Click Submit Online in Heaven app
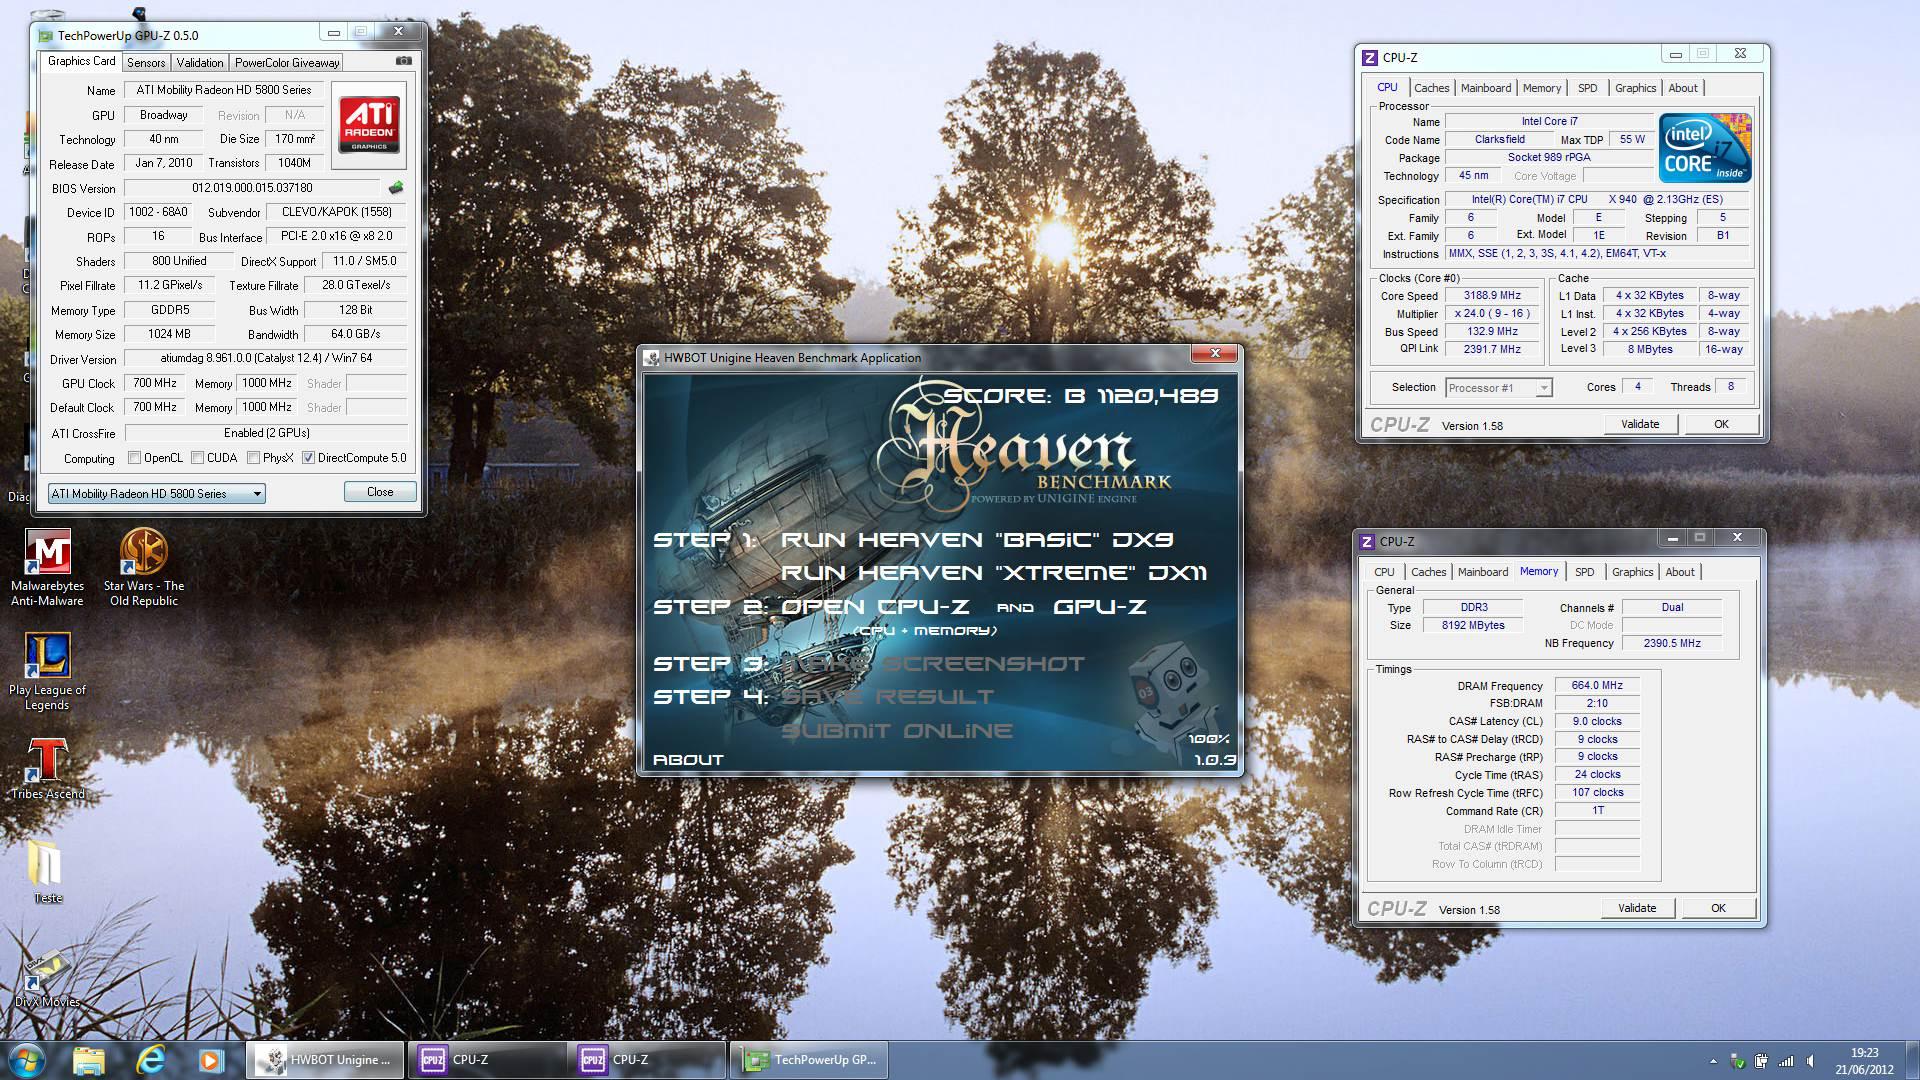1920x1080 pixels. (x=897, y=731)
